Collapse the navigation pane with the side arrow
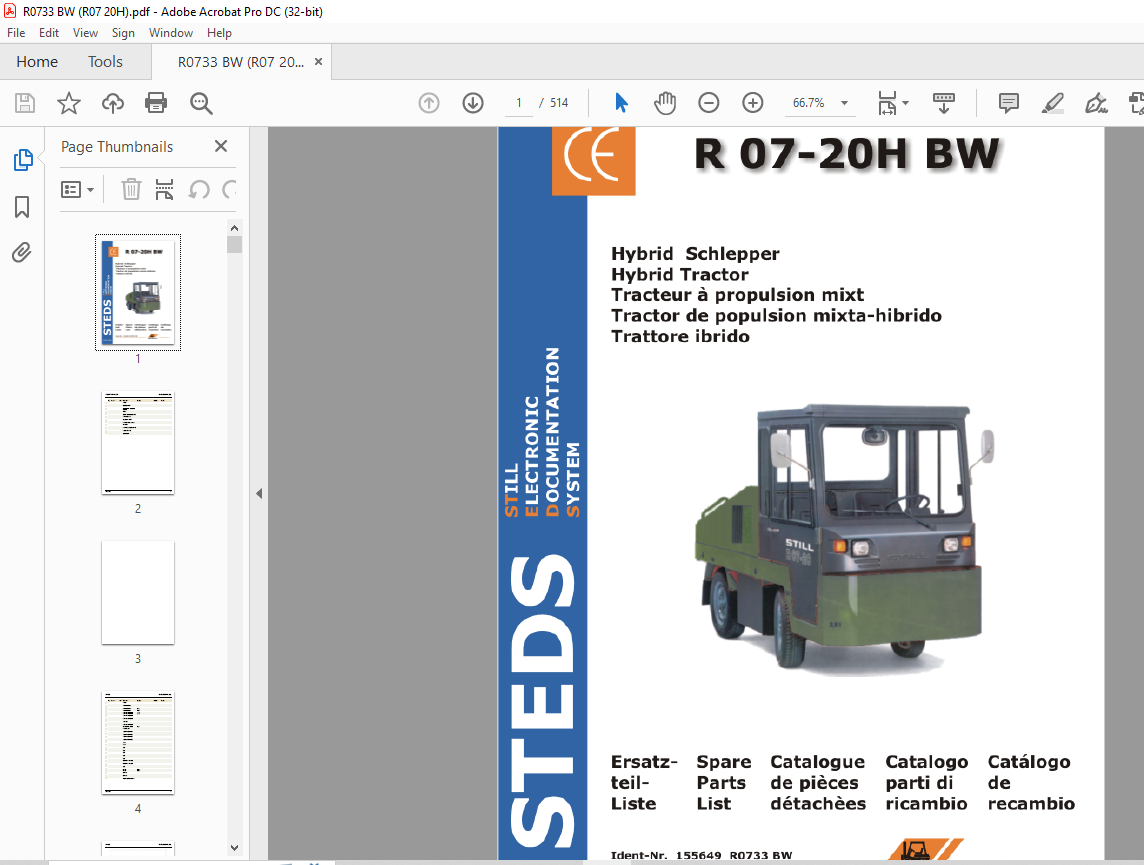Screen dimensions: 1144x865 pos(259,494)
